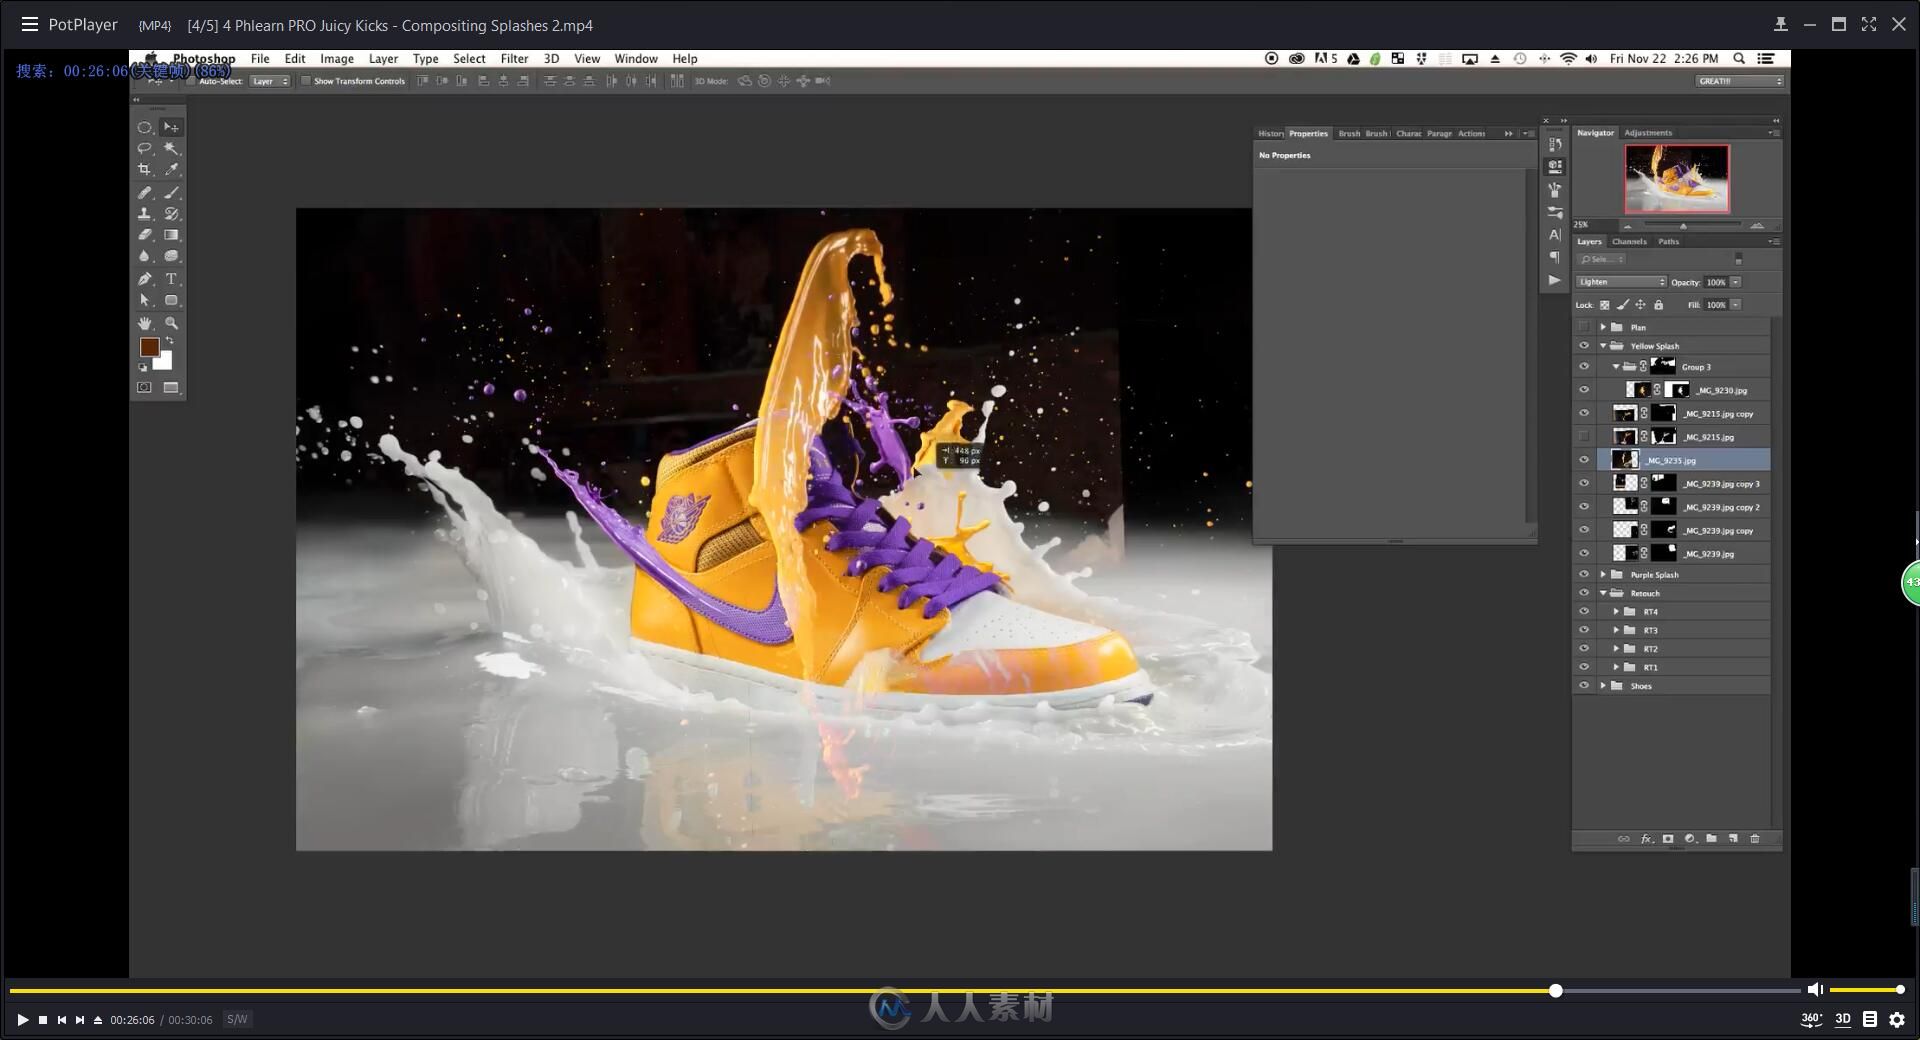Viewport: 1920px width, 1040px height.
Task: Select the Blur tool
Action: click(x=145, y=257)
